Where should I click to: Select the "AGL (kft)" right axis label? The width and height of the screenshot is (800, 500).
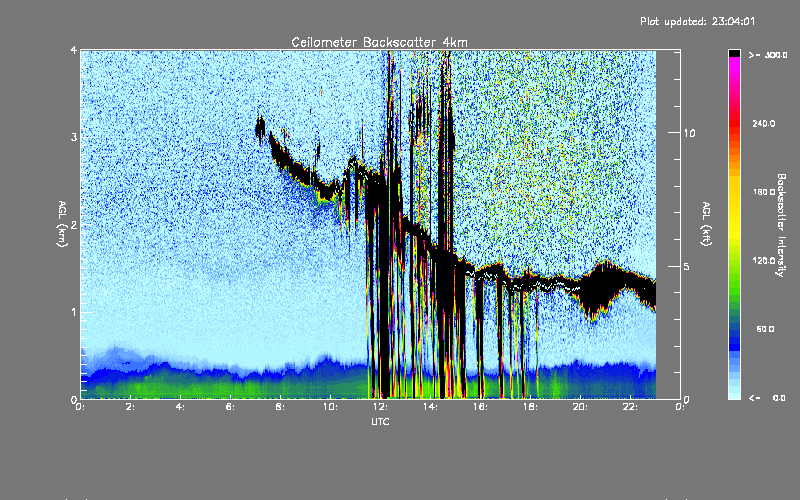(x=706, y=224)
